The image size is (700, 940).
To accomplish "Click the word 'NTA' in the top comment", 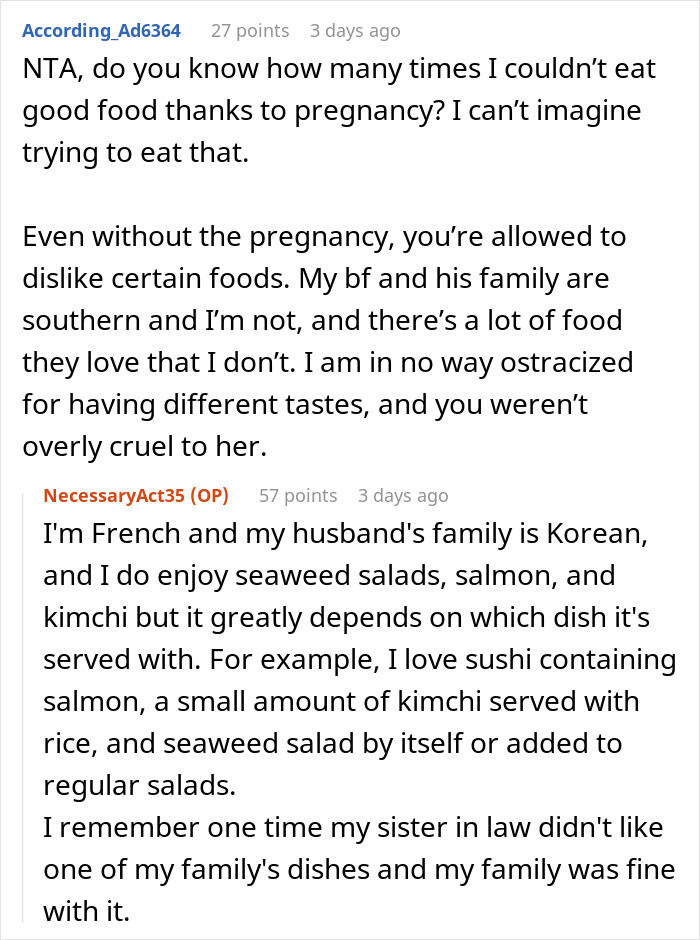I will [48, 70].
